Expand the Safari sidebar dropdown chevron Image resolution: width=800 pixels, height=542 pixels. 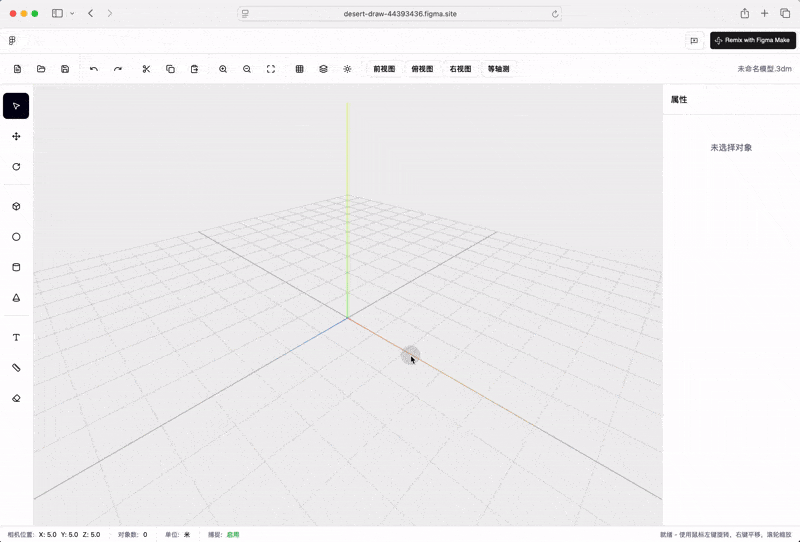(x=72, y=13)
